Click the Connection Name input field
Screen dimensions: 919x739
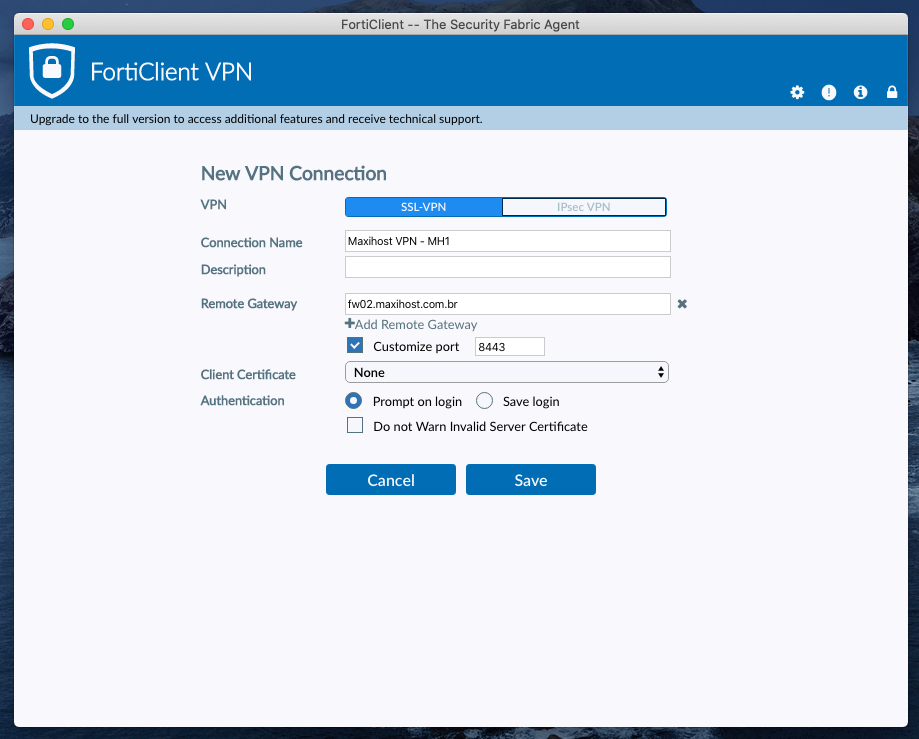[508, 241]
